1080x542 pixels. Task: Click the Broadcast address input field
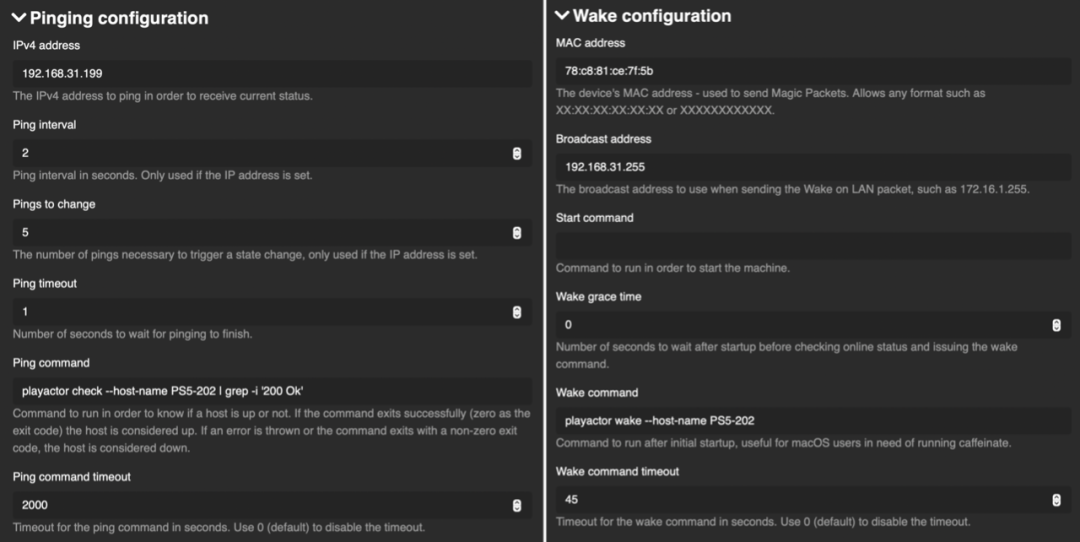tap(812, 167)
